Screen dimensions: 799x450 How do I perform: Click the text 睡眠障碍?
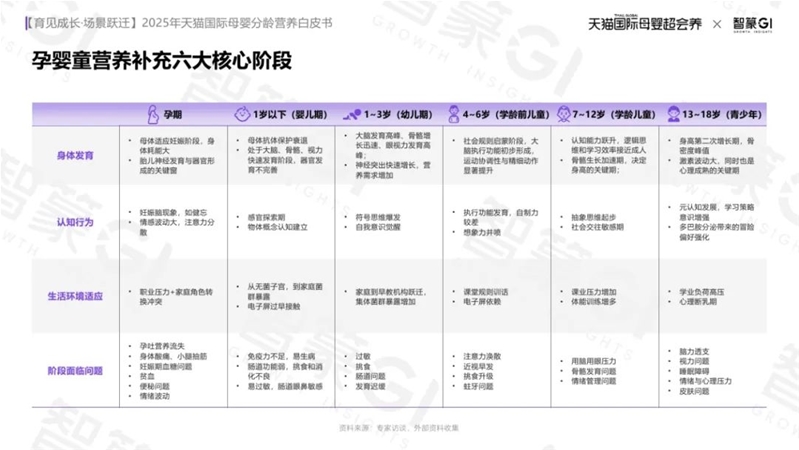(694, 372)
